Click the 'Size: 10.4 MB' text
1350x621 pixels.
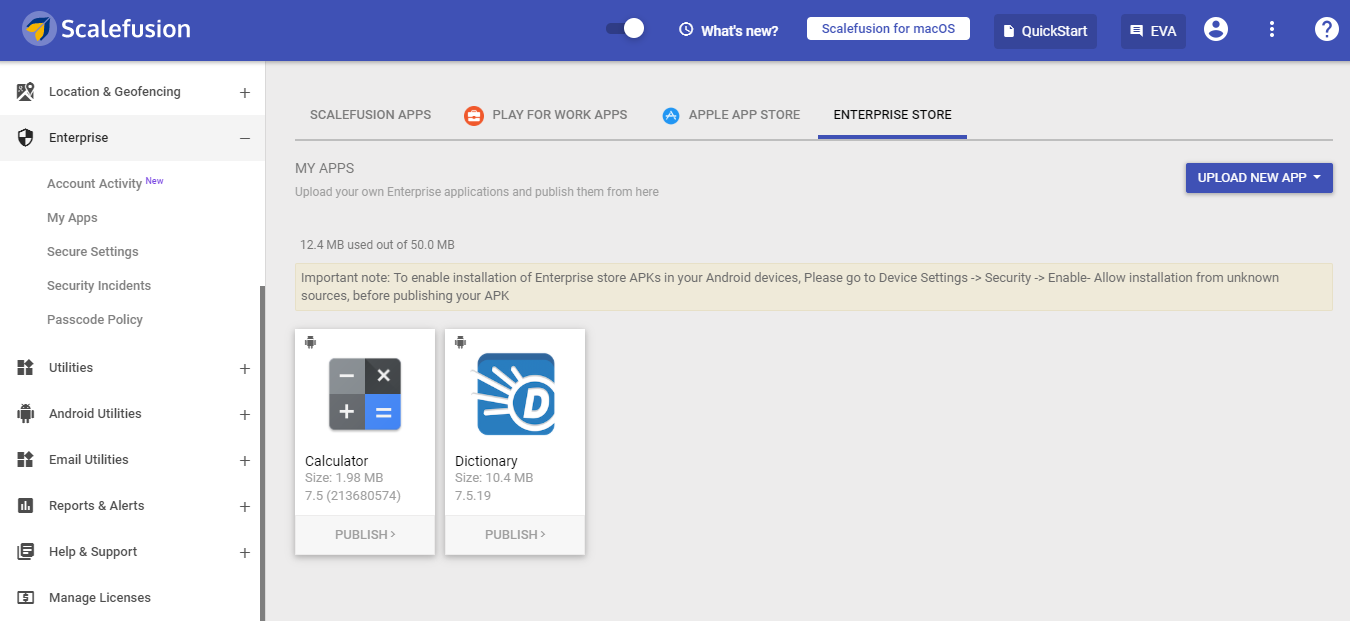494,478
